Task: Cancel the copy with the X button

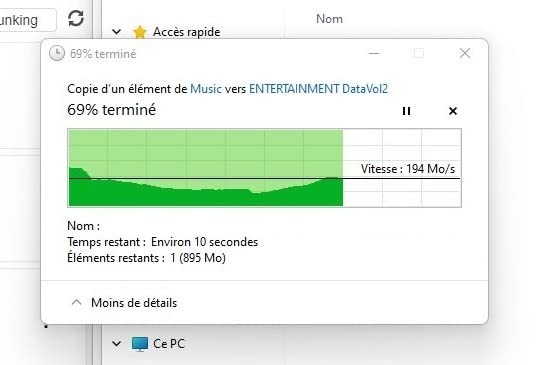Action: coord(453,111)
